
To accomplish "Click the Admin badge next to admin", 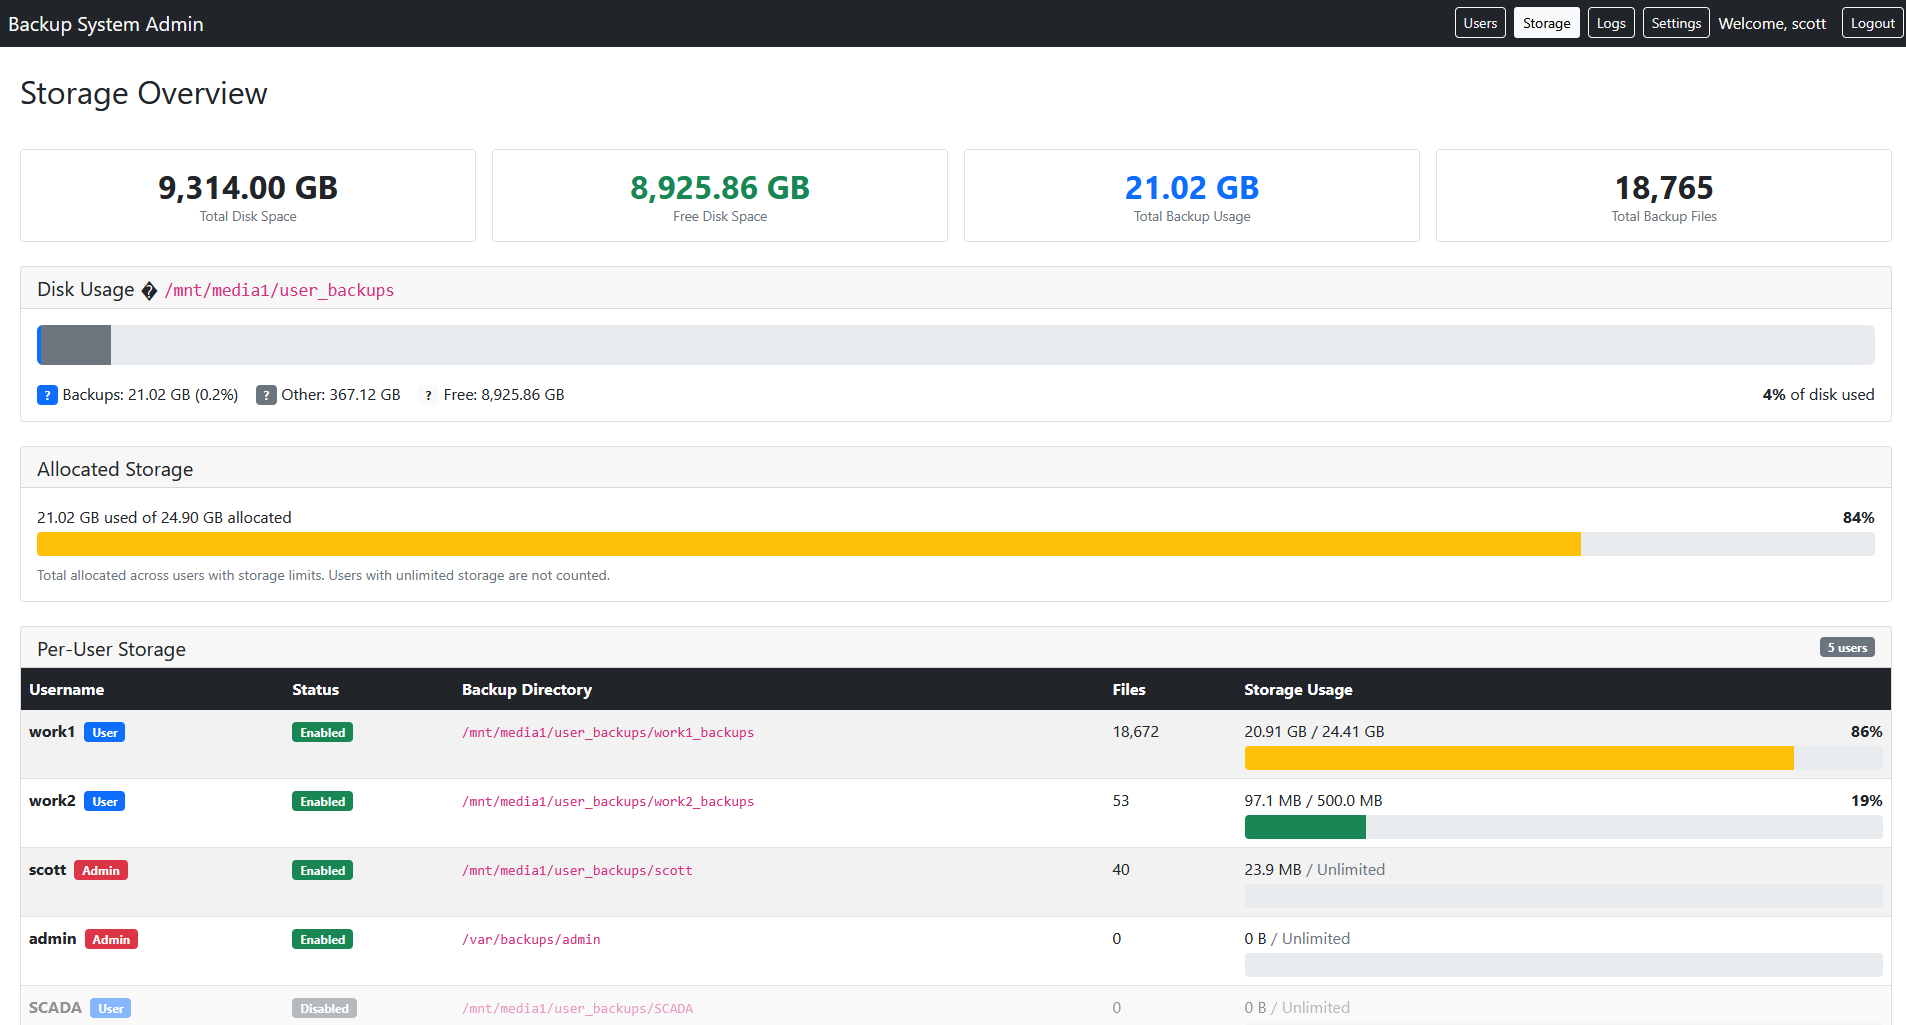I will 111,940.
